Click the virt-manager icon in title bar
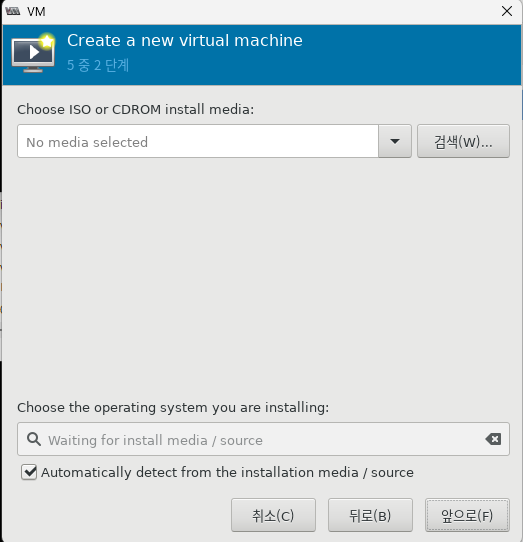This screenshot has width=523, height=542. coord(13,11)
